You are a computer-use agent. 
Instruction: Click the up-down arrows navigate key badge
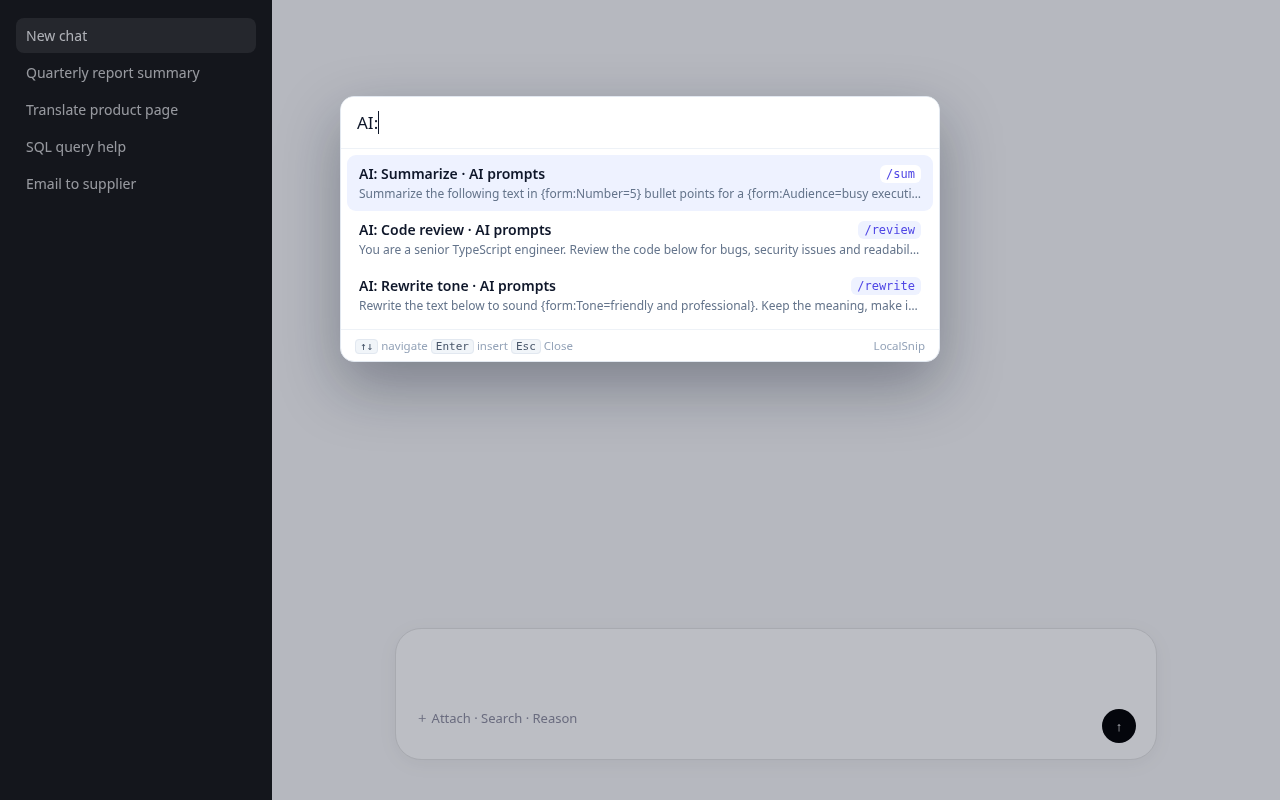(366, 346)
